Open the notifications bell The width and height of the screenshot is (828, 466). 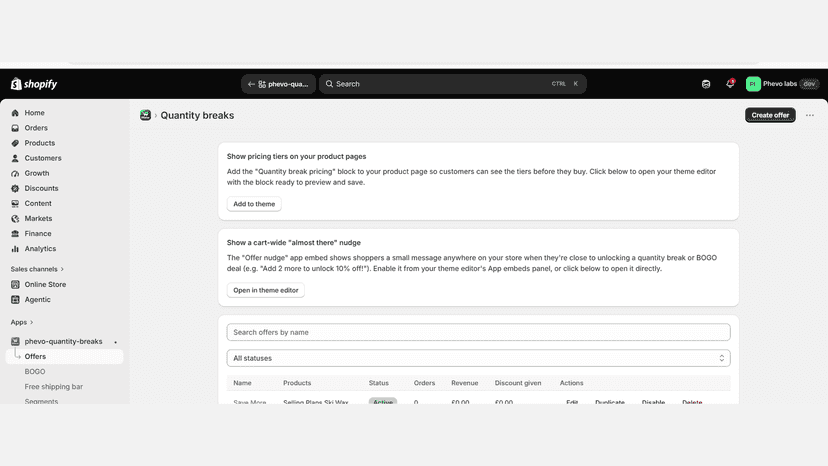[x=730, y=83]
